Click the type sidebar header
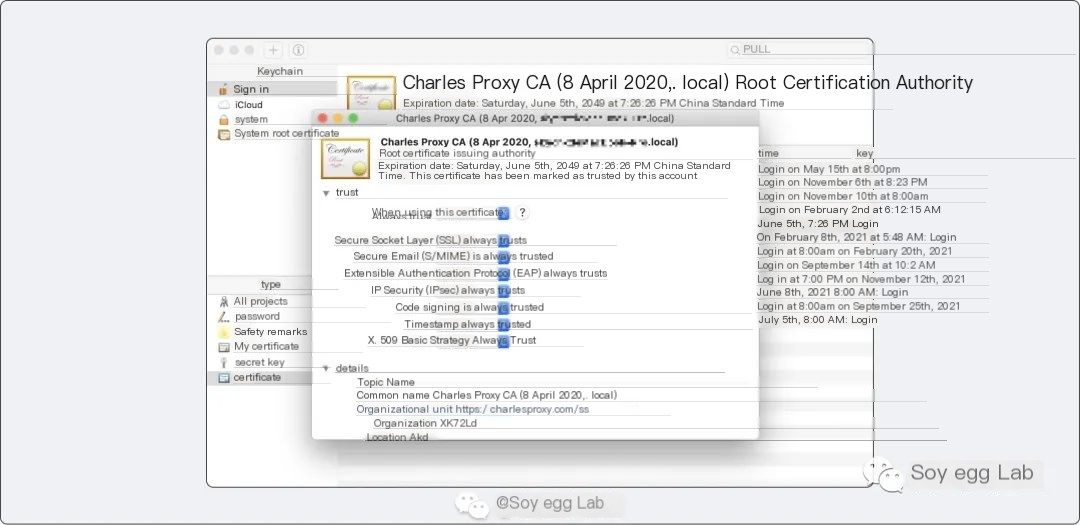 [271, 285]
